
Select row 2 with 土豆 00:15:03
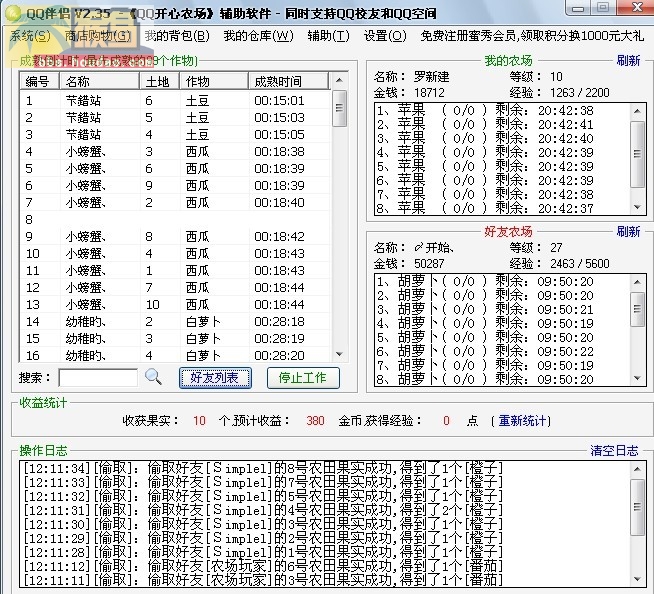coord(175,118)
